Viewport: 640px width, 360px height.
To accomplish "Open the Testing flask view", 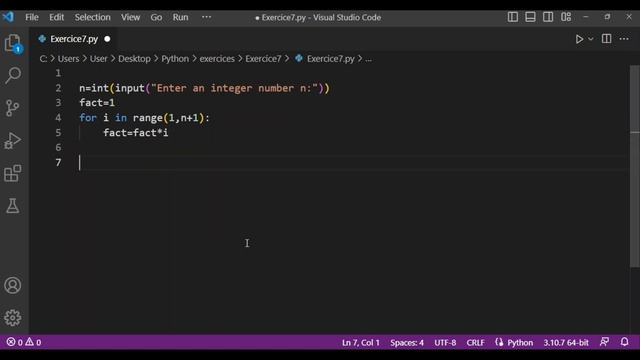I will [13, 206].
